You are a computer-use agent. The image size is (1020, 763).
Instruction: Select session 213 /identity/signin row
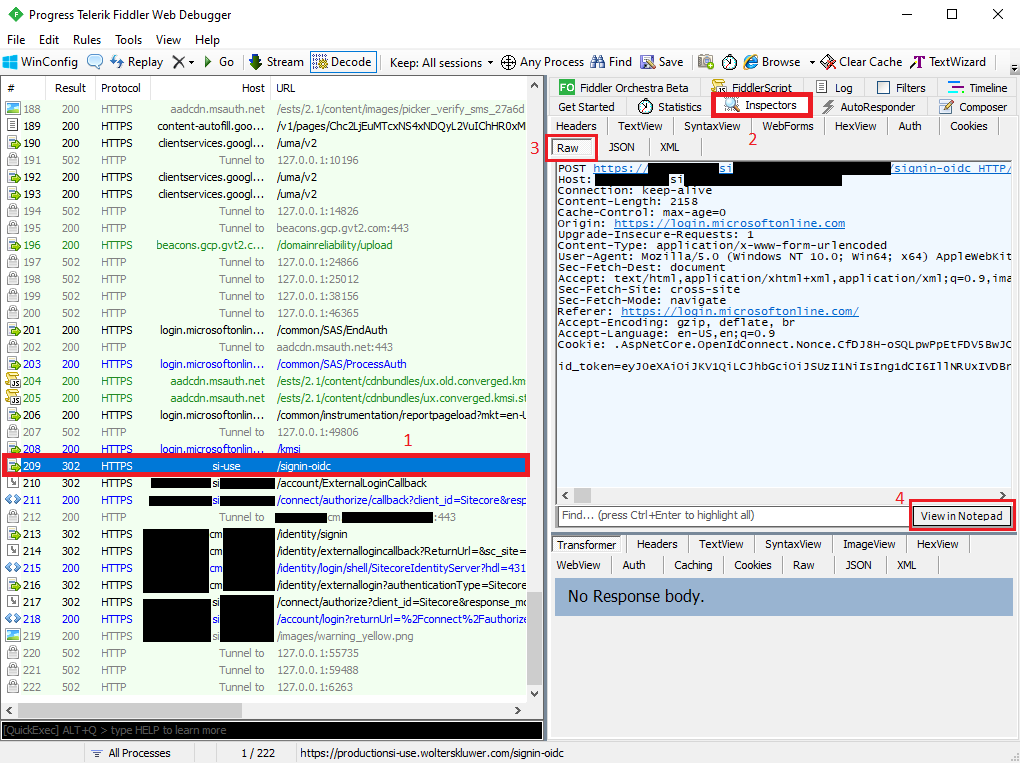pyautogui.click(x=265, y=534)
